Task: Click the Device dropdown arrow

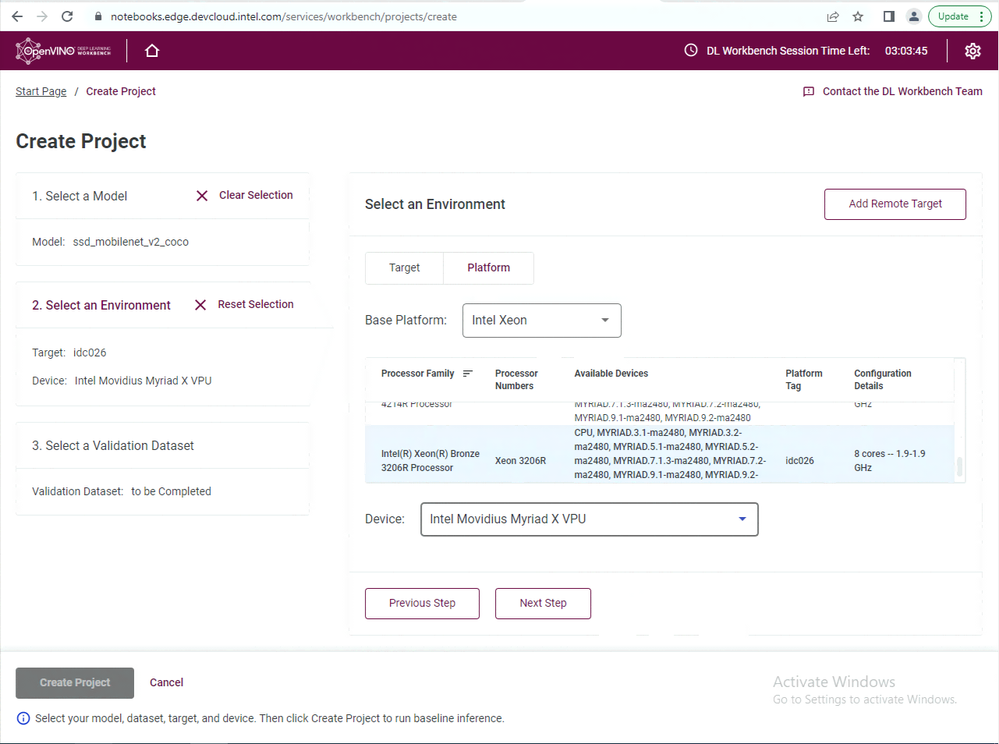Action: (x=742, y=519)
